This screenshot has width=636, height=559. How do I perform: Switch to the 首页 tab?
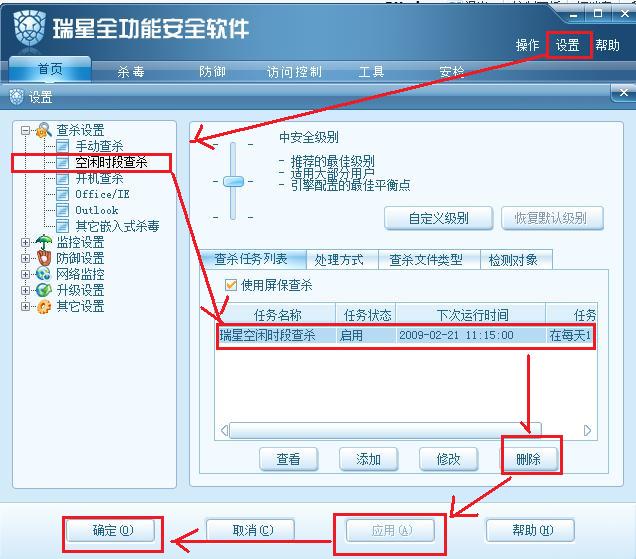[50, 69]
